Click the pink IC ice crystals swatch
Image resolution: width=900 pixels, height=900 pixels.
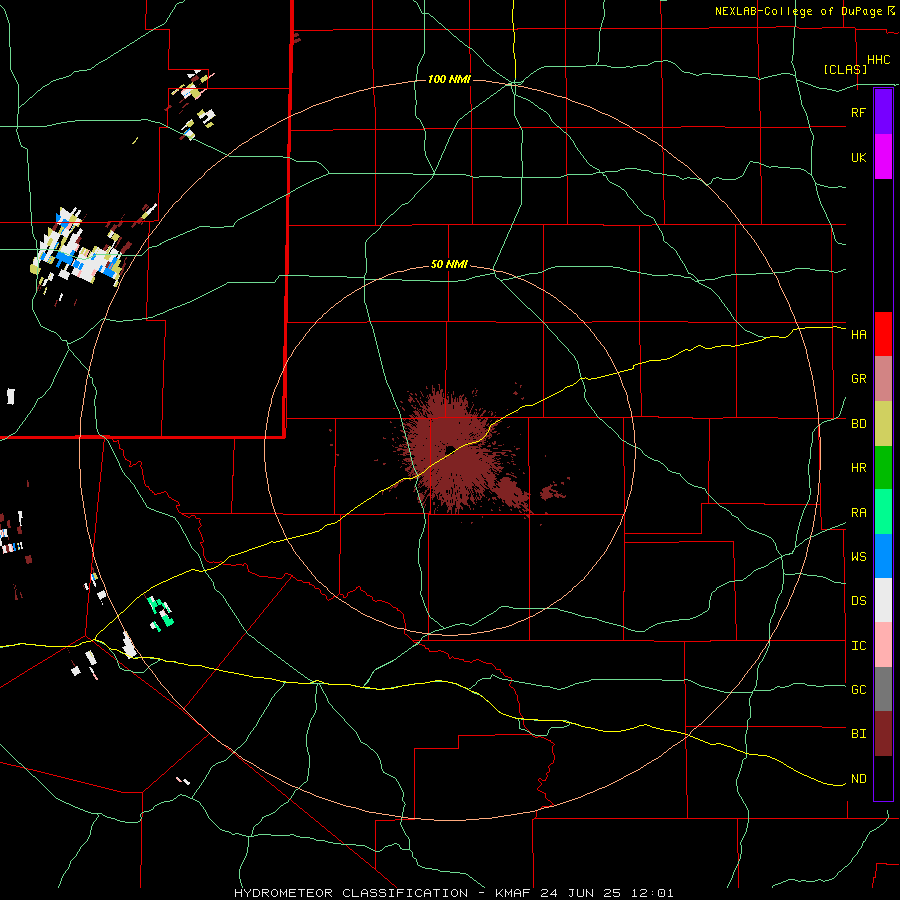883,645
